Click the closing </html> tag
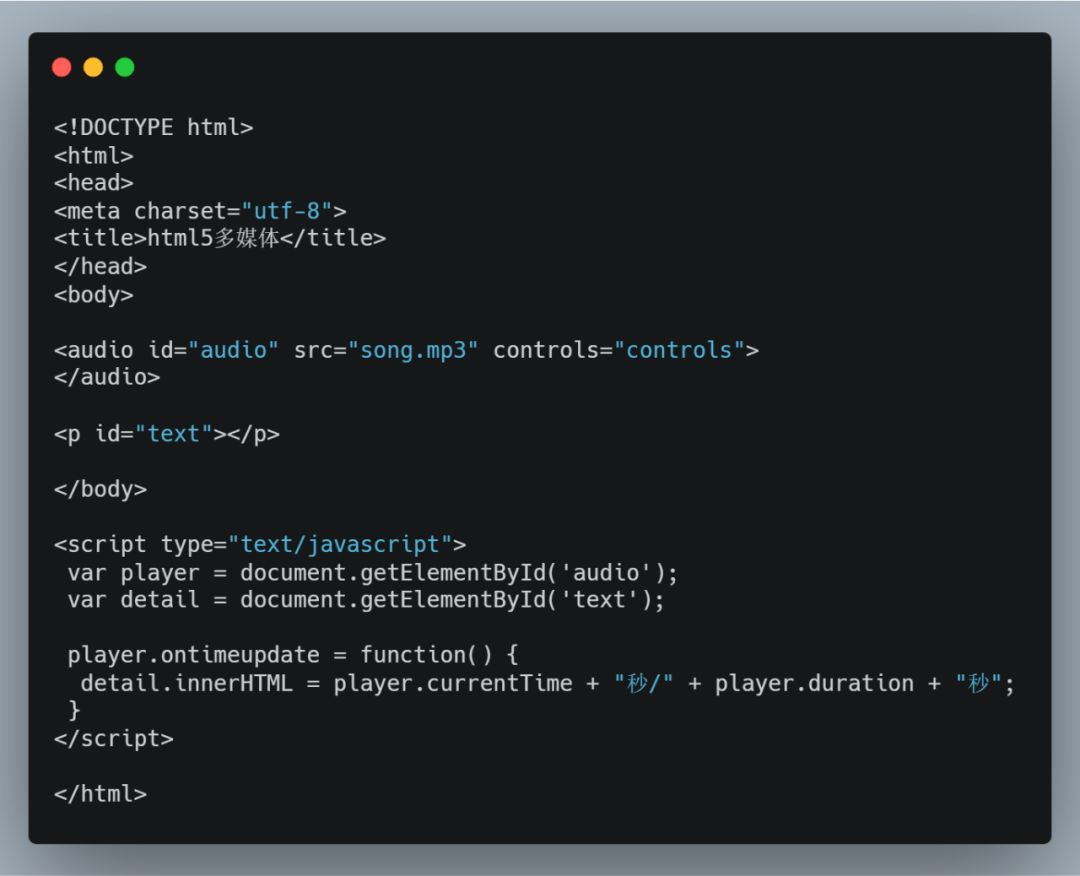 coord(100,794)
